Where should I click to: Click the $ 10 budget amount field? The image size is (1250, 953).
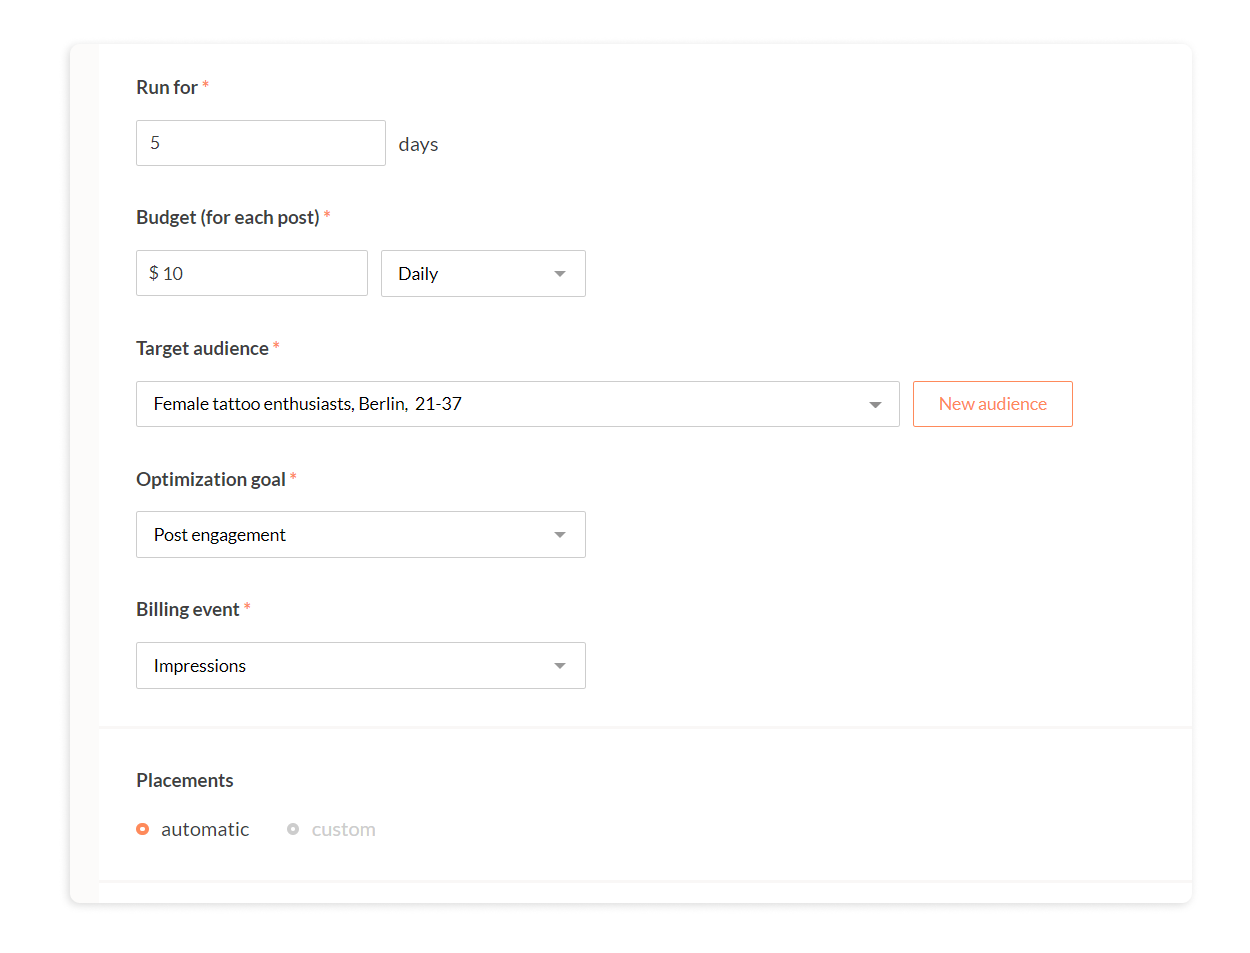251,273
